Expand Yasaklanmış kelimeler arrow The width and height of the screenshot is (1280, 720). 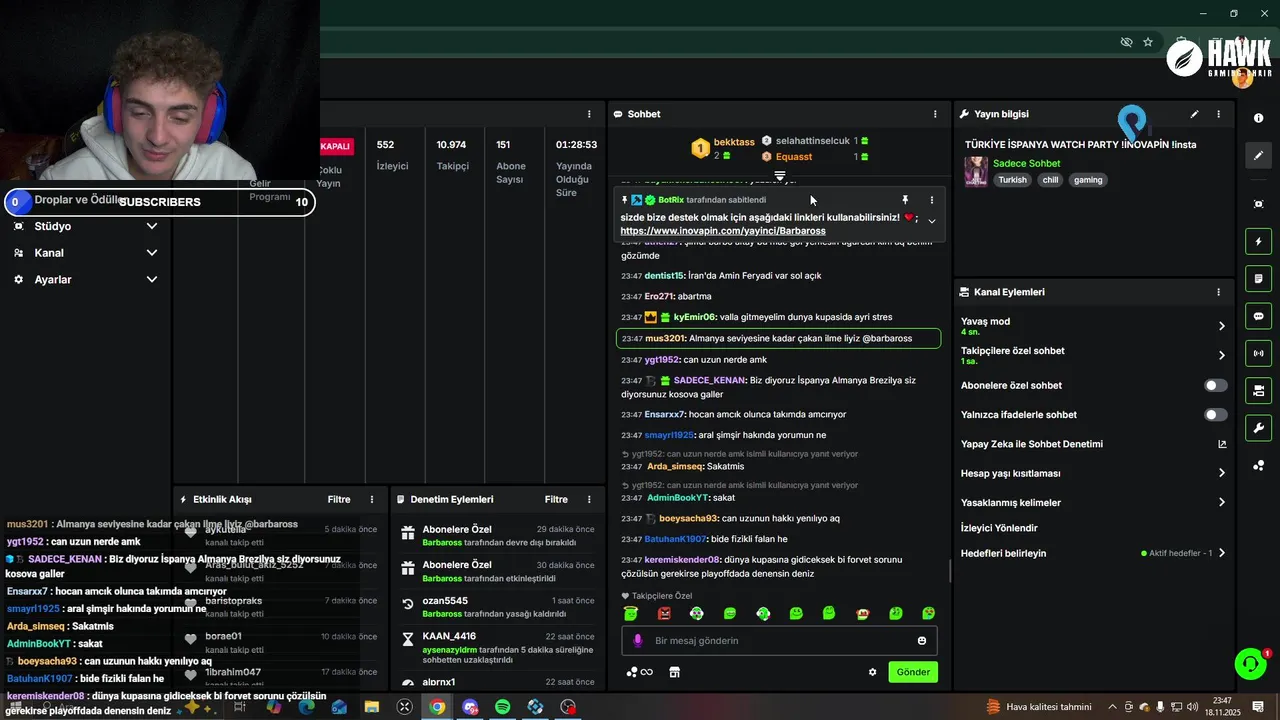[x=1221, y=503]
